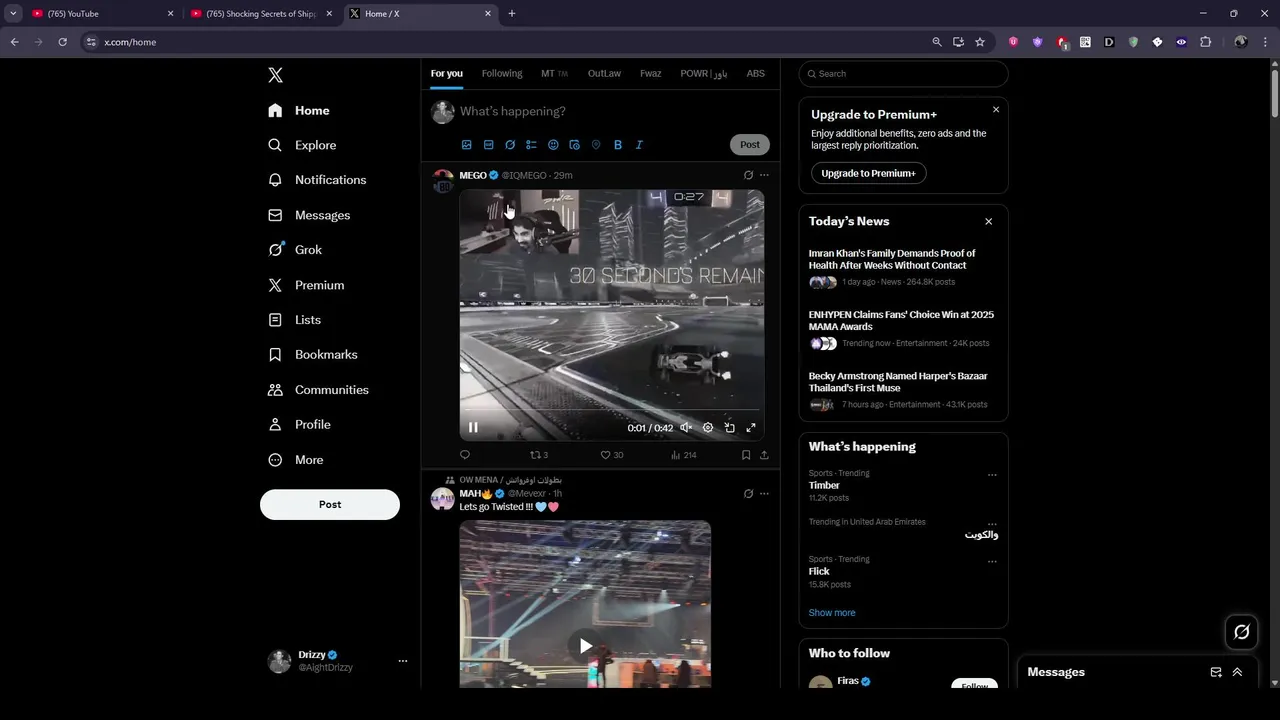Click the Grok enhance icon in composer
The width and height of the screenshot is (1280, 720).
tap(510, 145)
